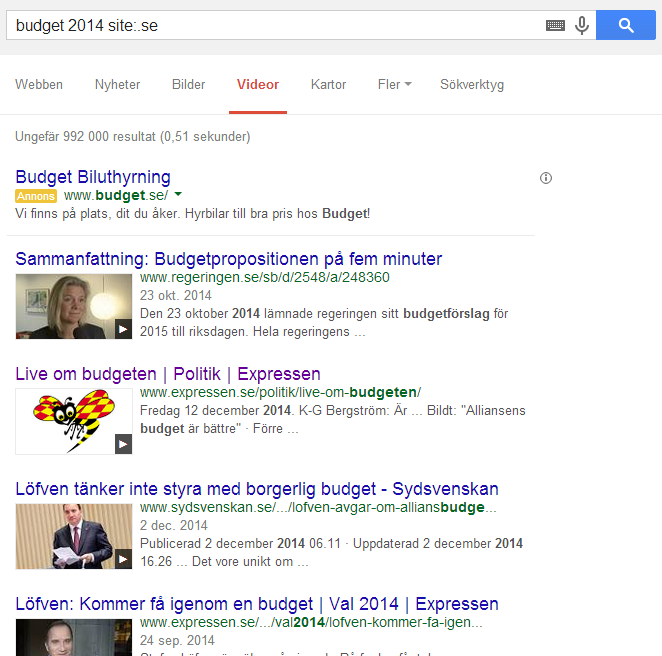Click the 'Ungefär 992 000 resultat' stats text
This screenshot has height=656, width=662.
[133, 137]
